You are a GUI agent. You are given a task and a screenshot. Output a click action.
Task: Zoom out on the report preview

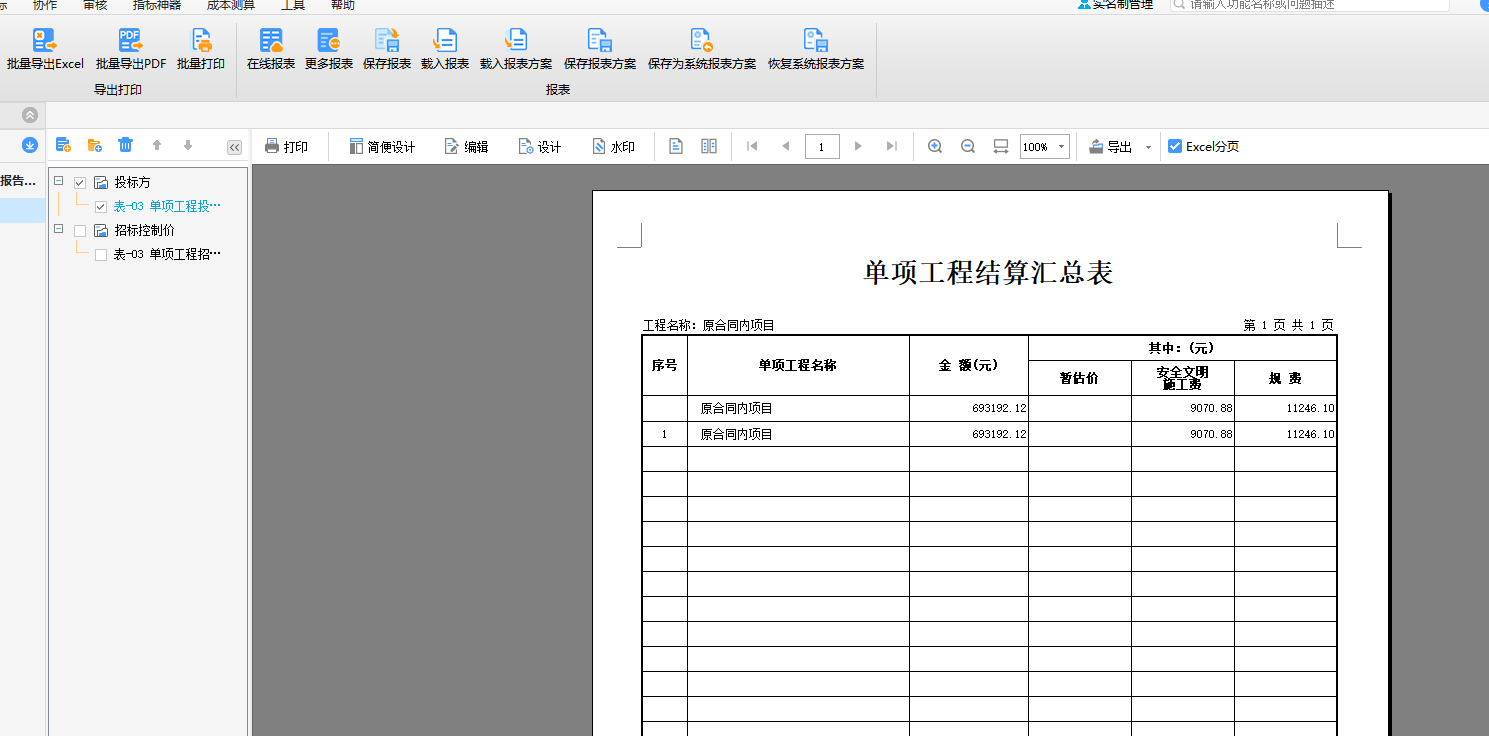pyautogui.click(x=968, y=146)
